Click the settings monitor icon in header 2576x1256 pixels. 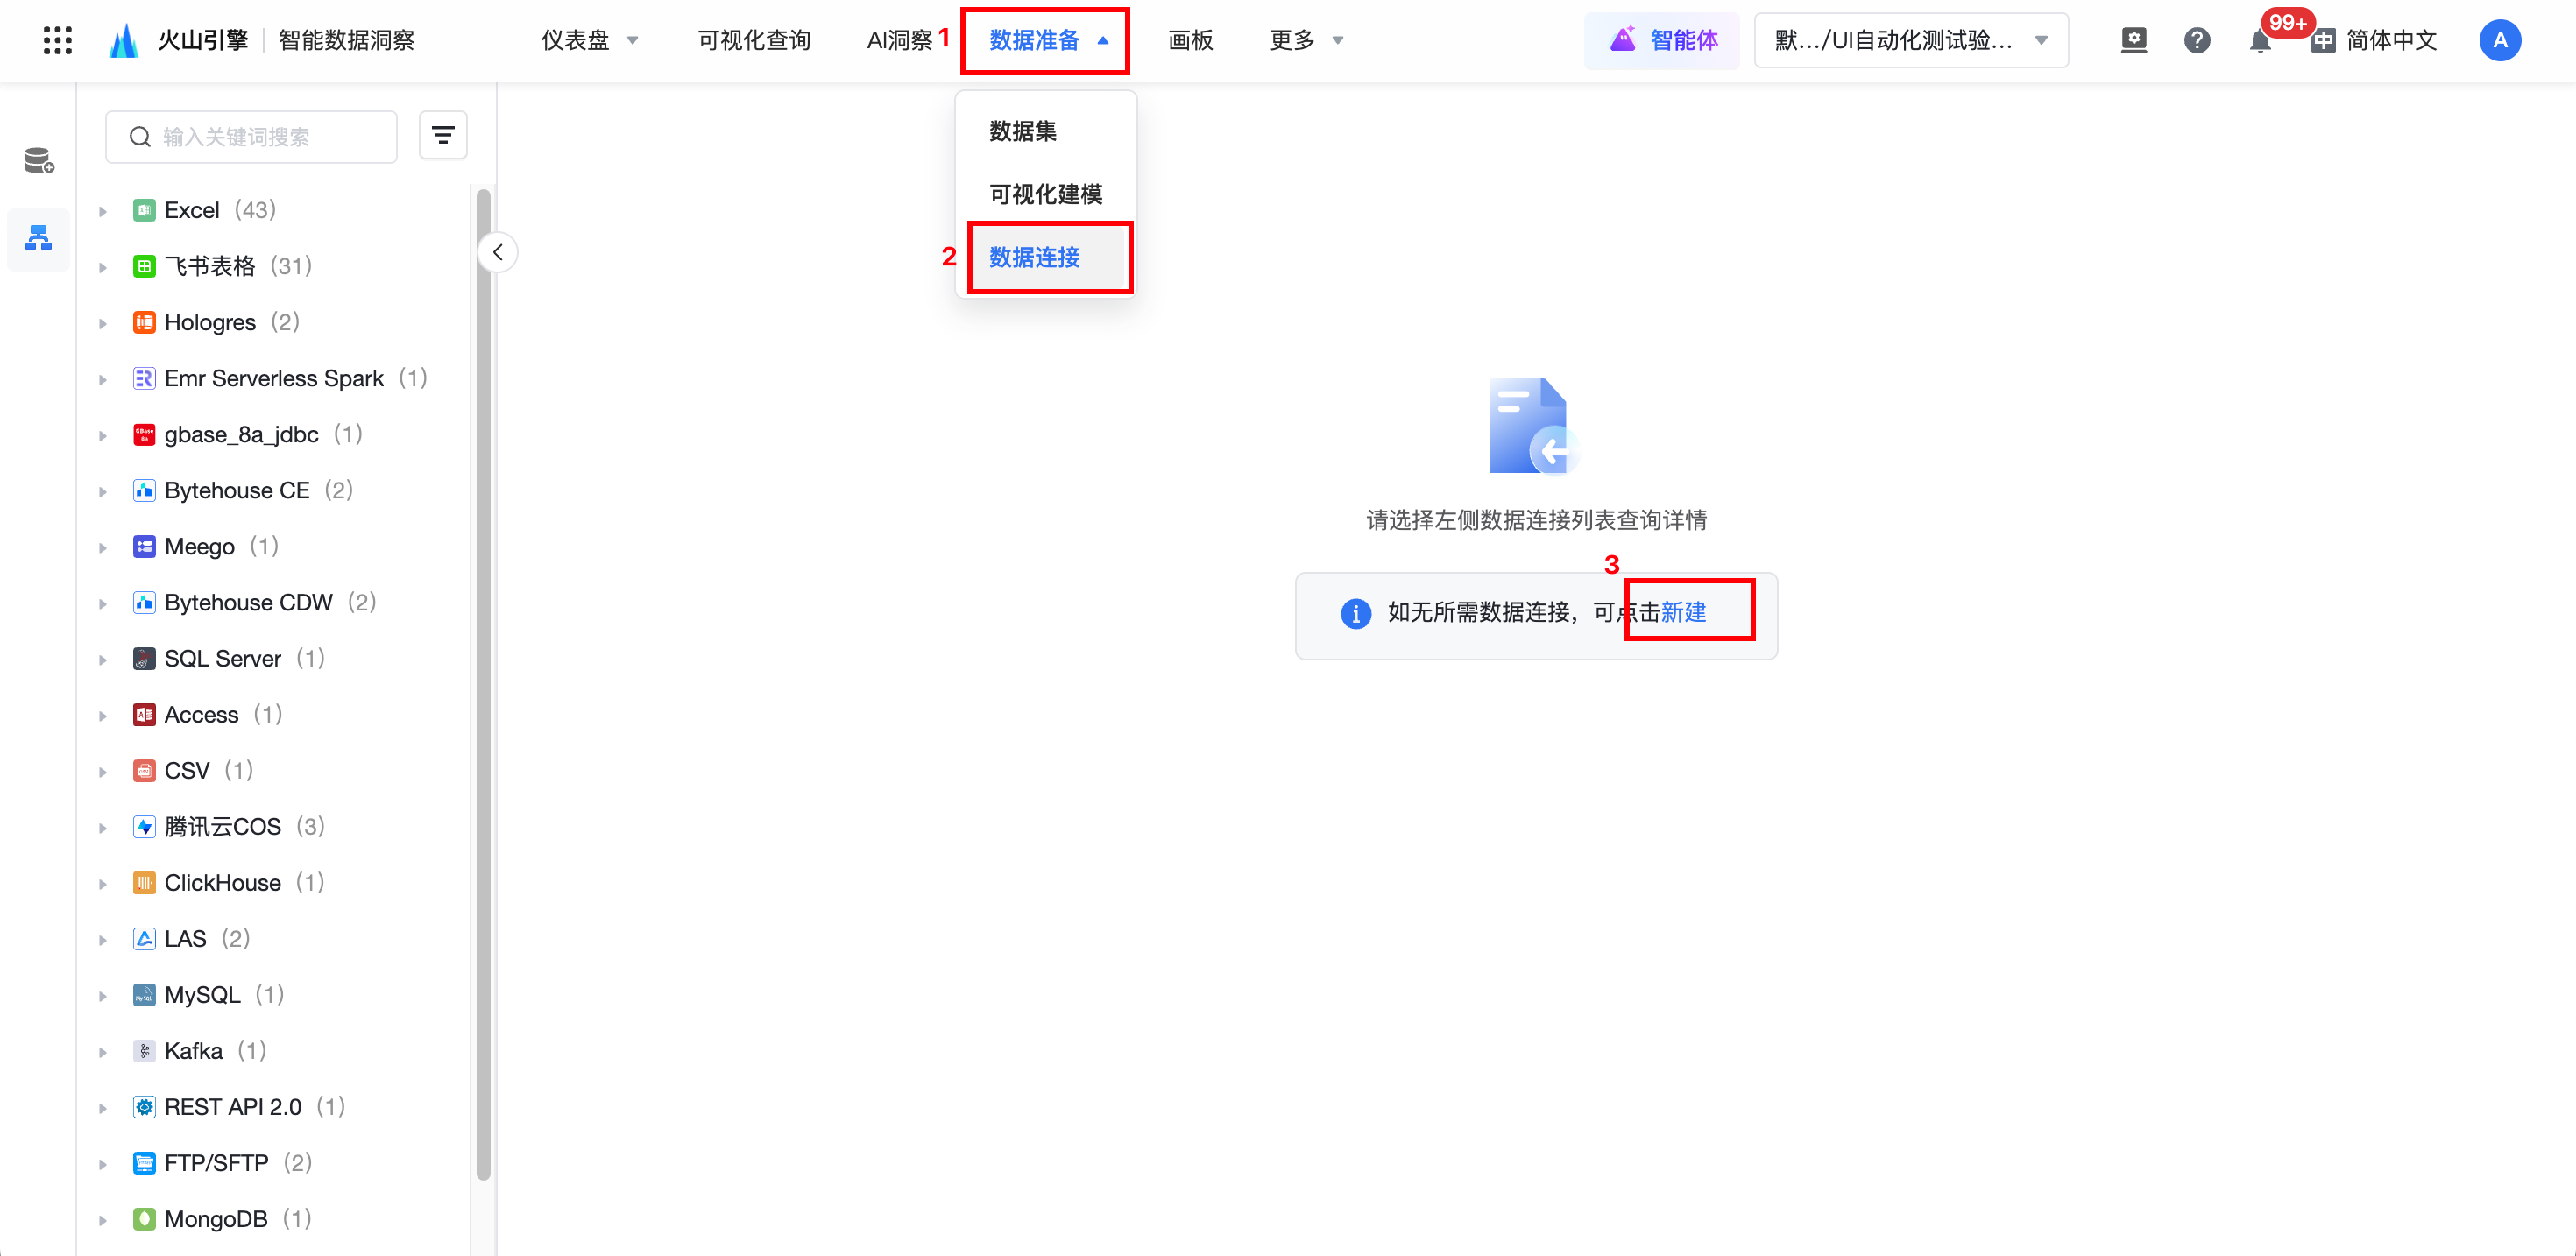click(x=2133, y=40)
